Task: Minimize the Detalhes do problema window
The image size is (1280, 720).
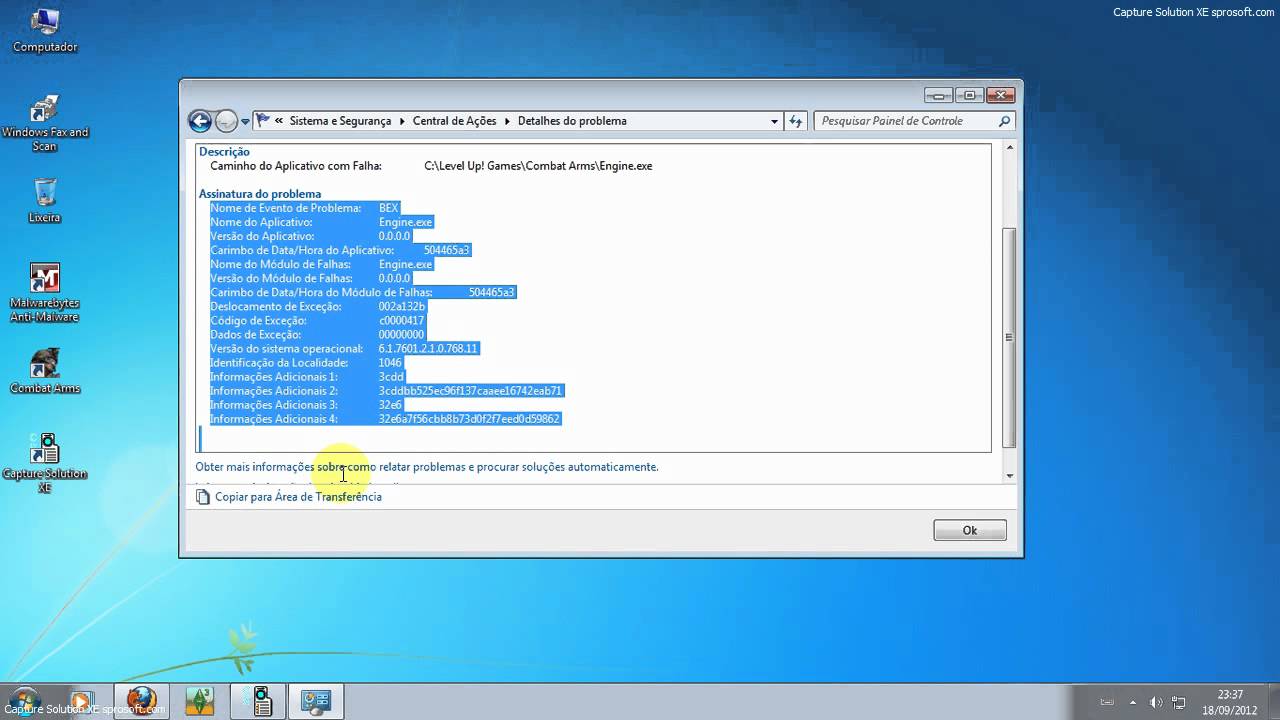Action: (x=938, y=96)
